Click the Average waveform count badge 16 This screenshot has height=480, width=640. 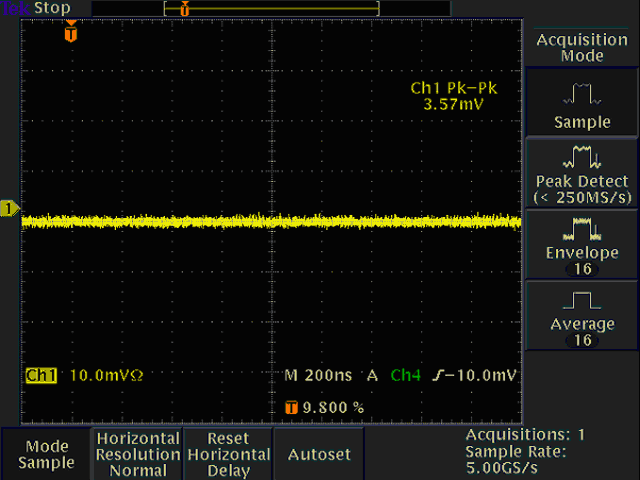(583, 341)
